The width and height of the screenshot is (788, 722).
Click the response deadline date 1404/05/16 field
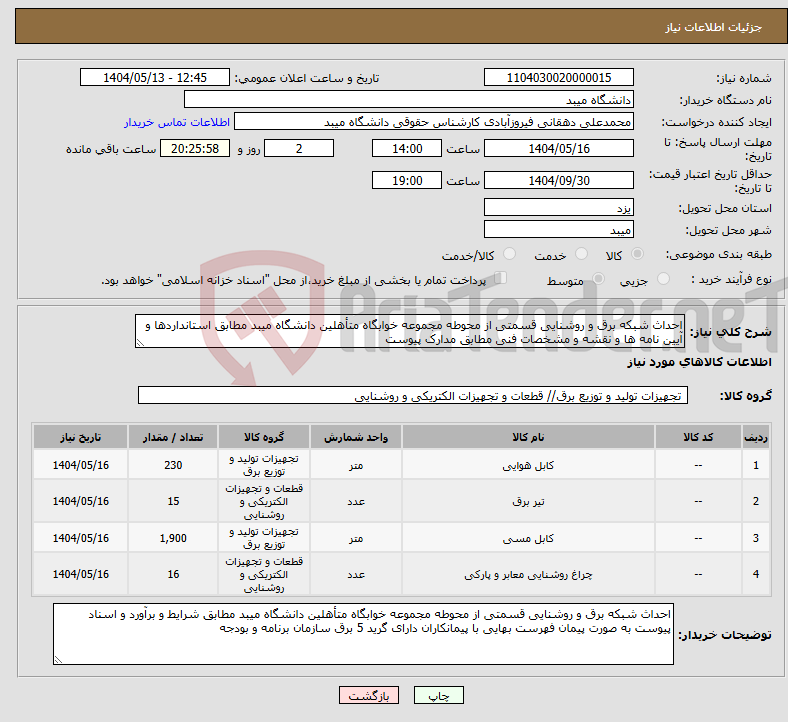click(x=558, y=149)
